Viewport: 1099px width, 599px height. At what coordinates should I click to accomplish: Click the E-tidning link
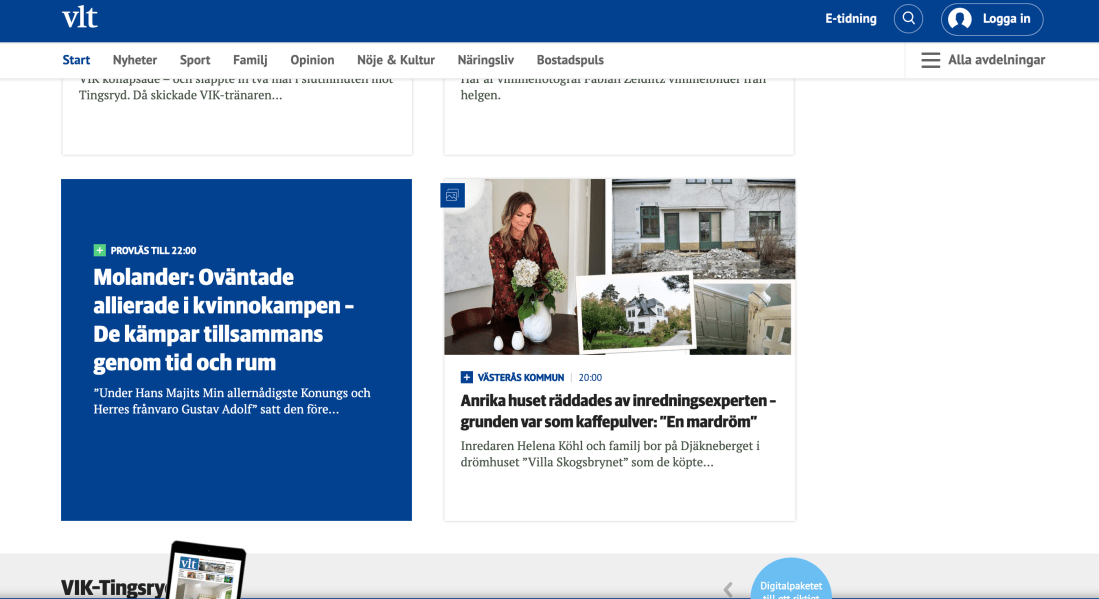(x=850, y=19)
